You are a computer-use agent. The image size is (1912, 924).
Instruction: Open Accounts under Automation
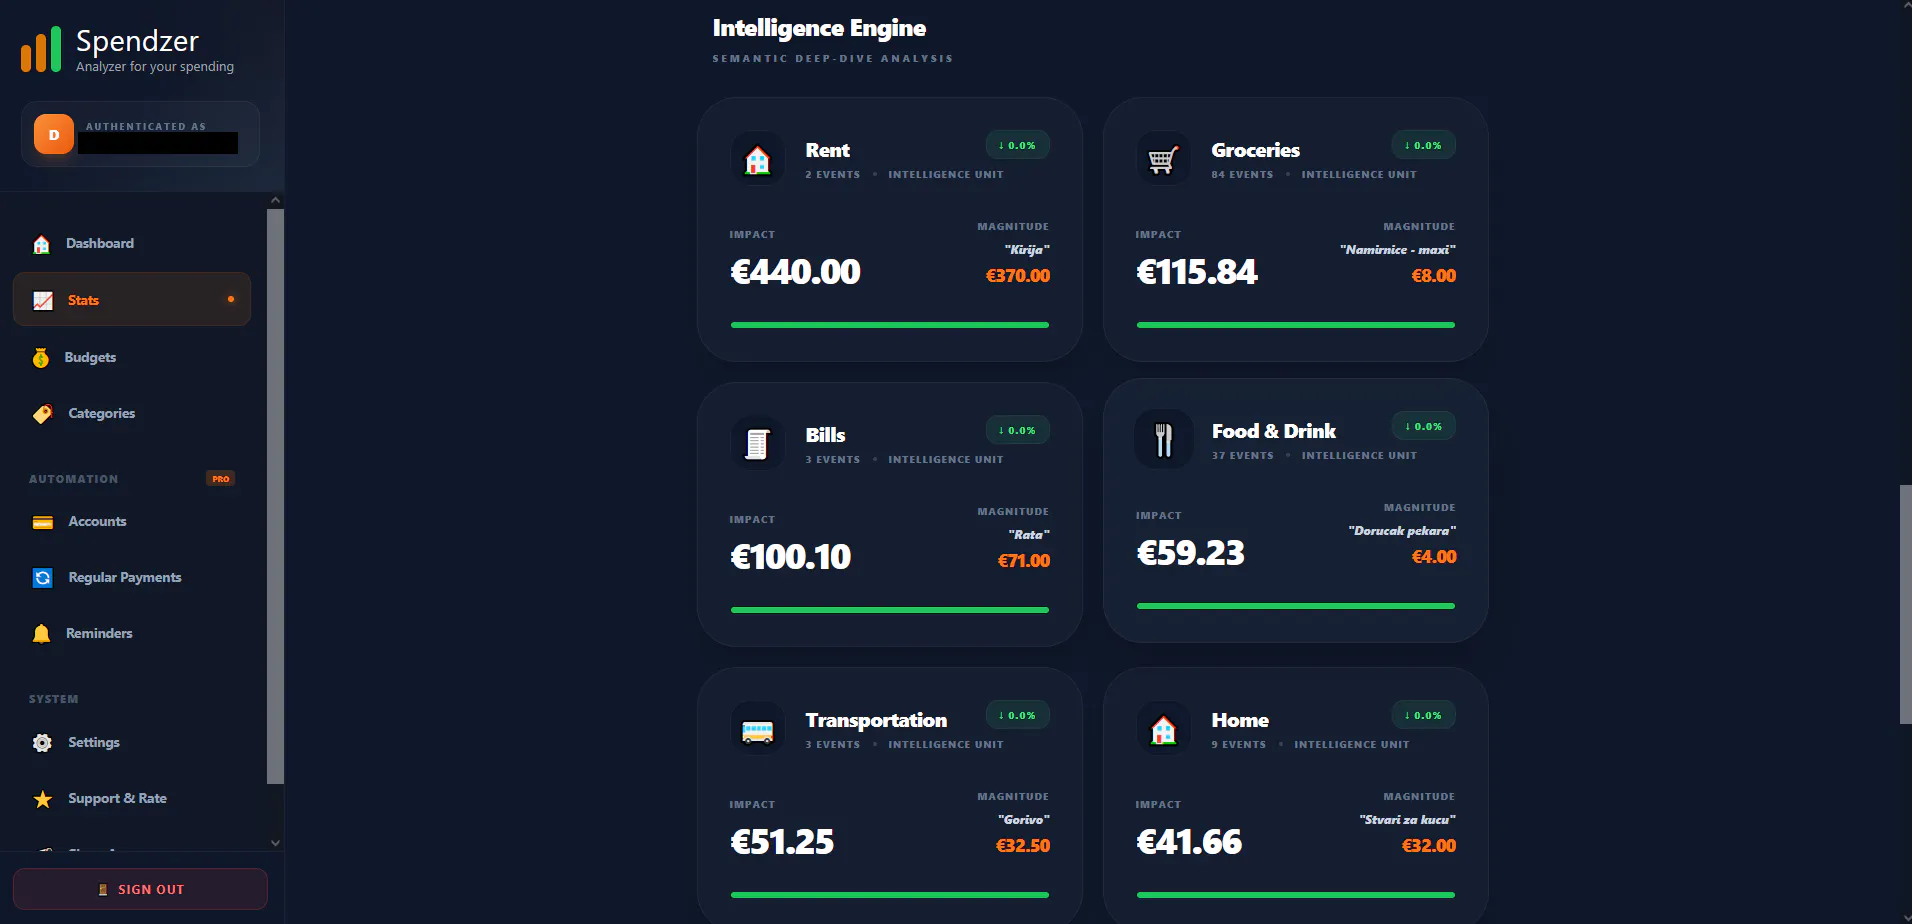(132, 522)
